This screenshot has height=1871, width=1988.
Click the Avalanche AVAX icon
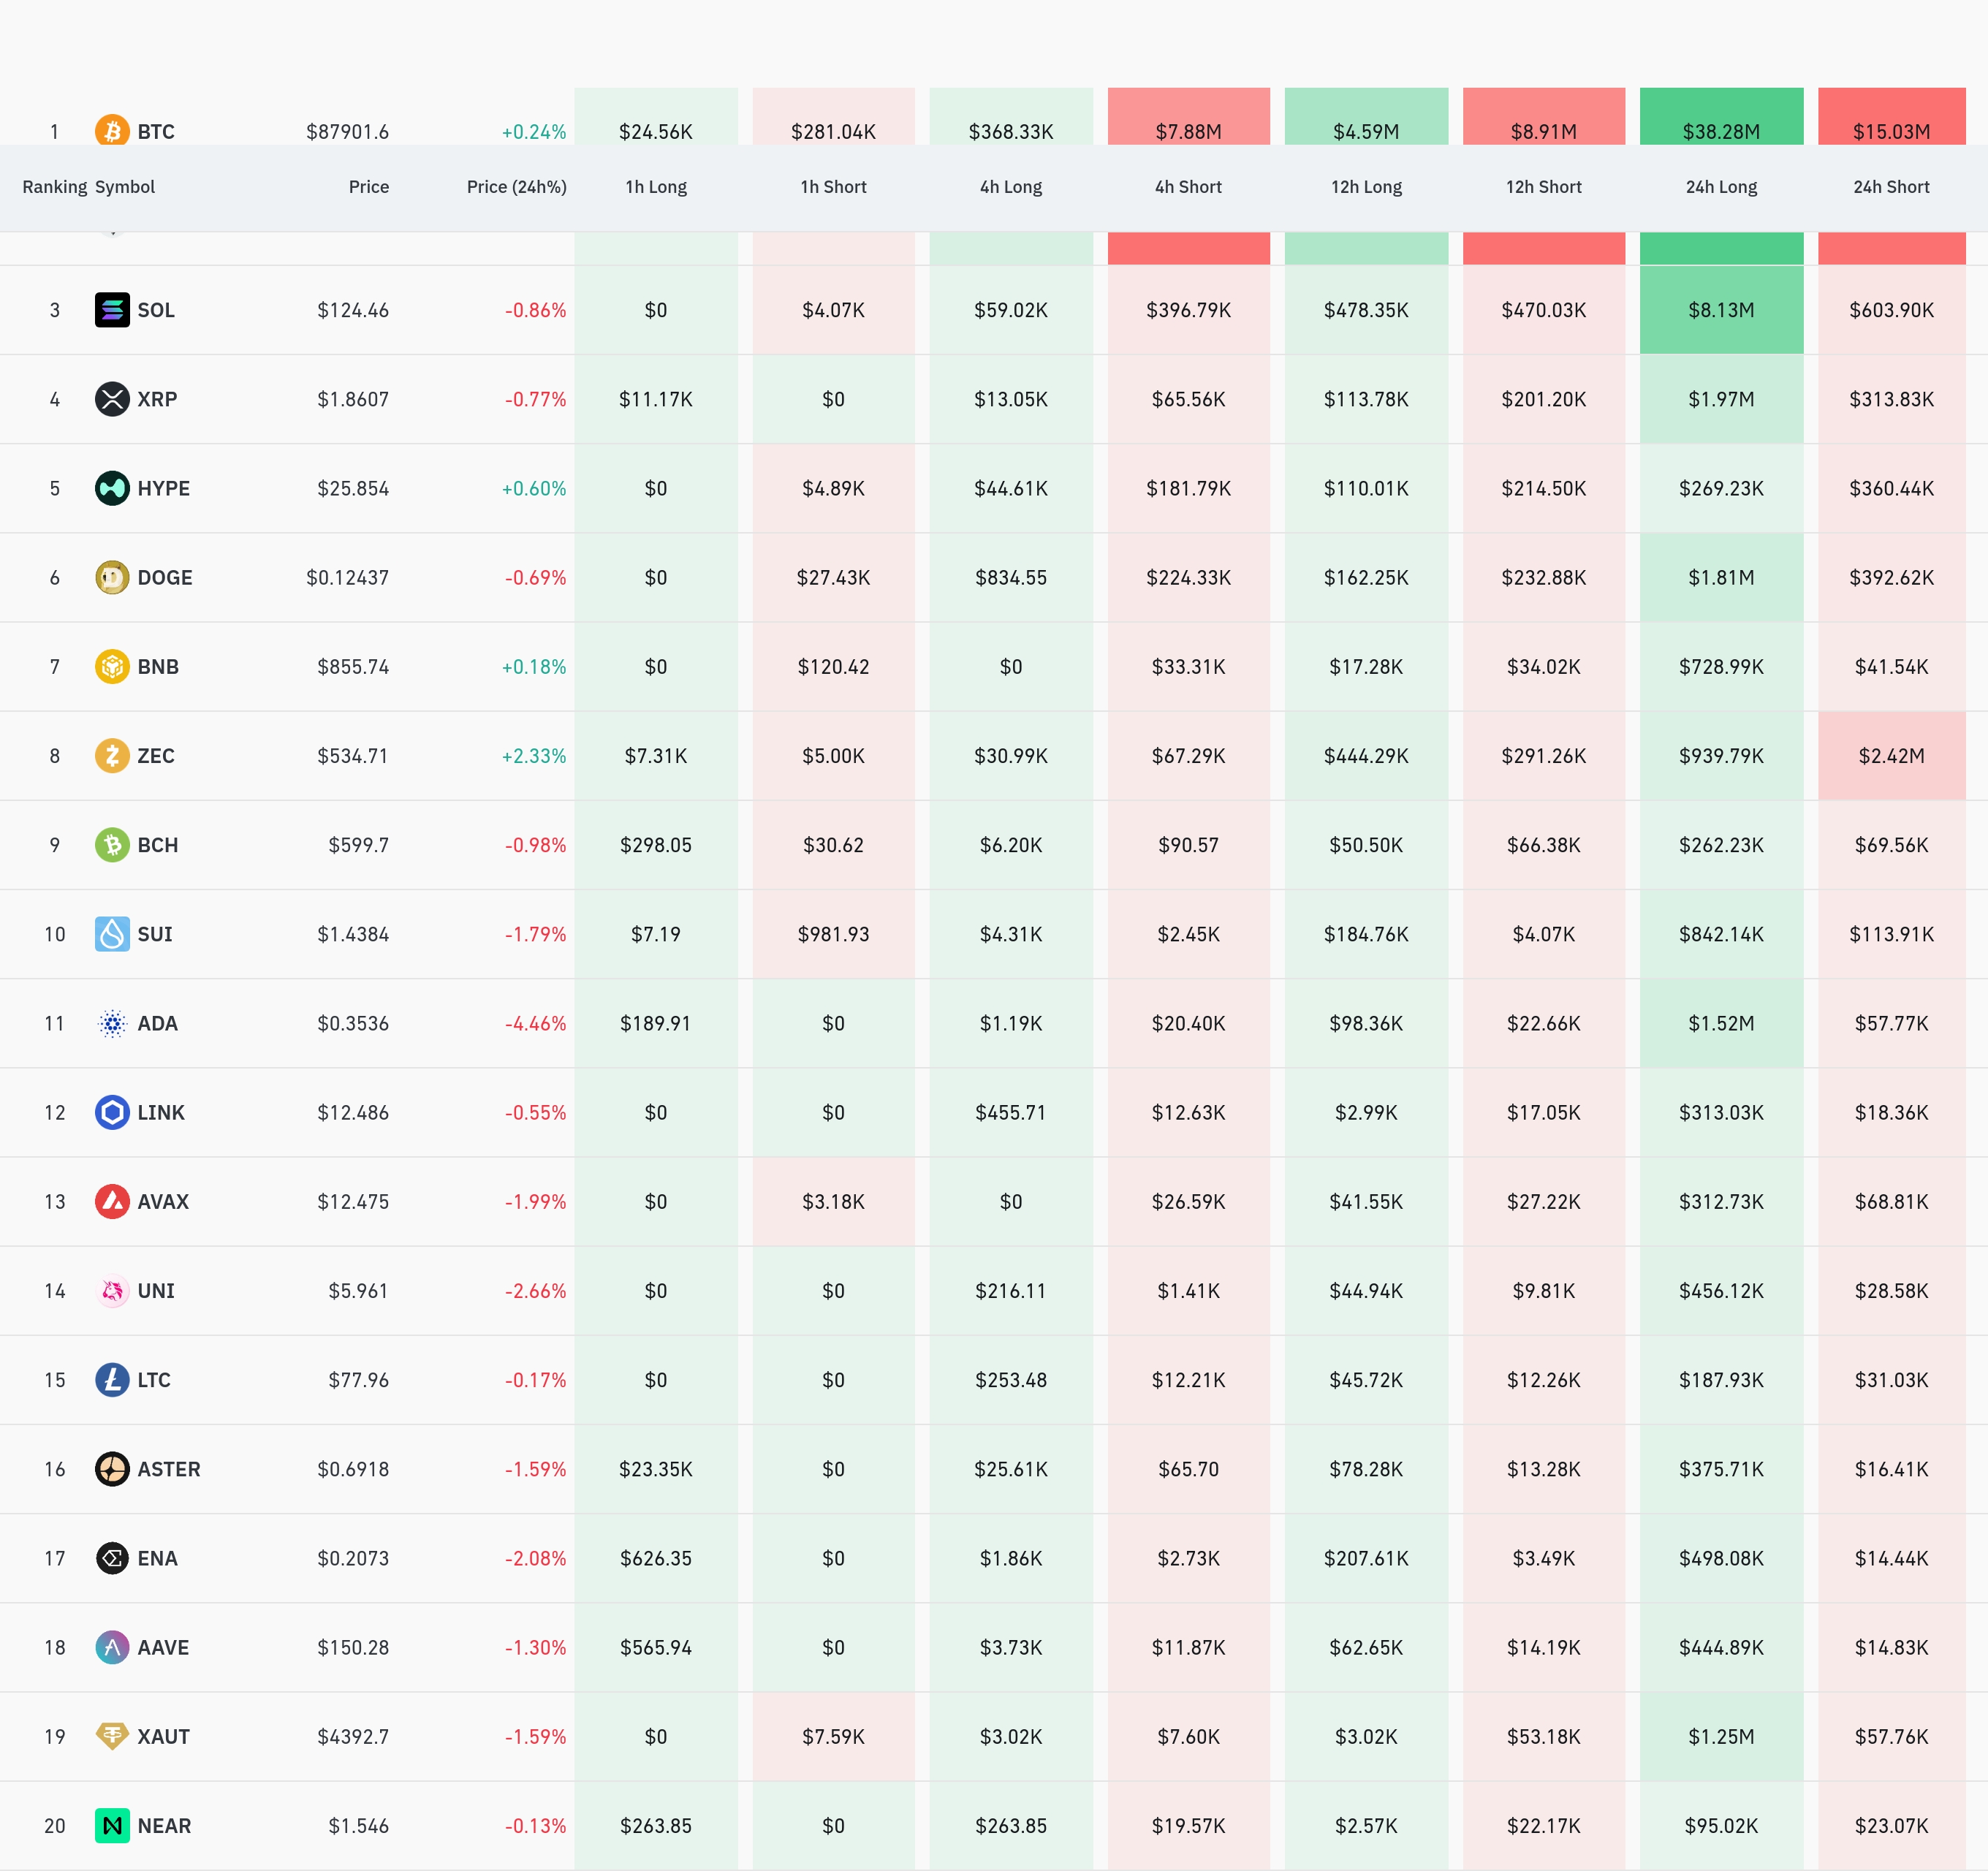112,1201
